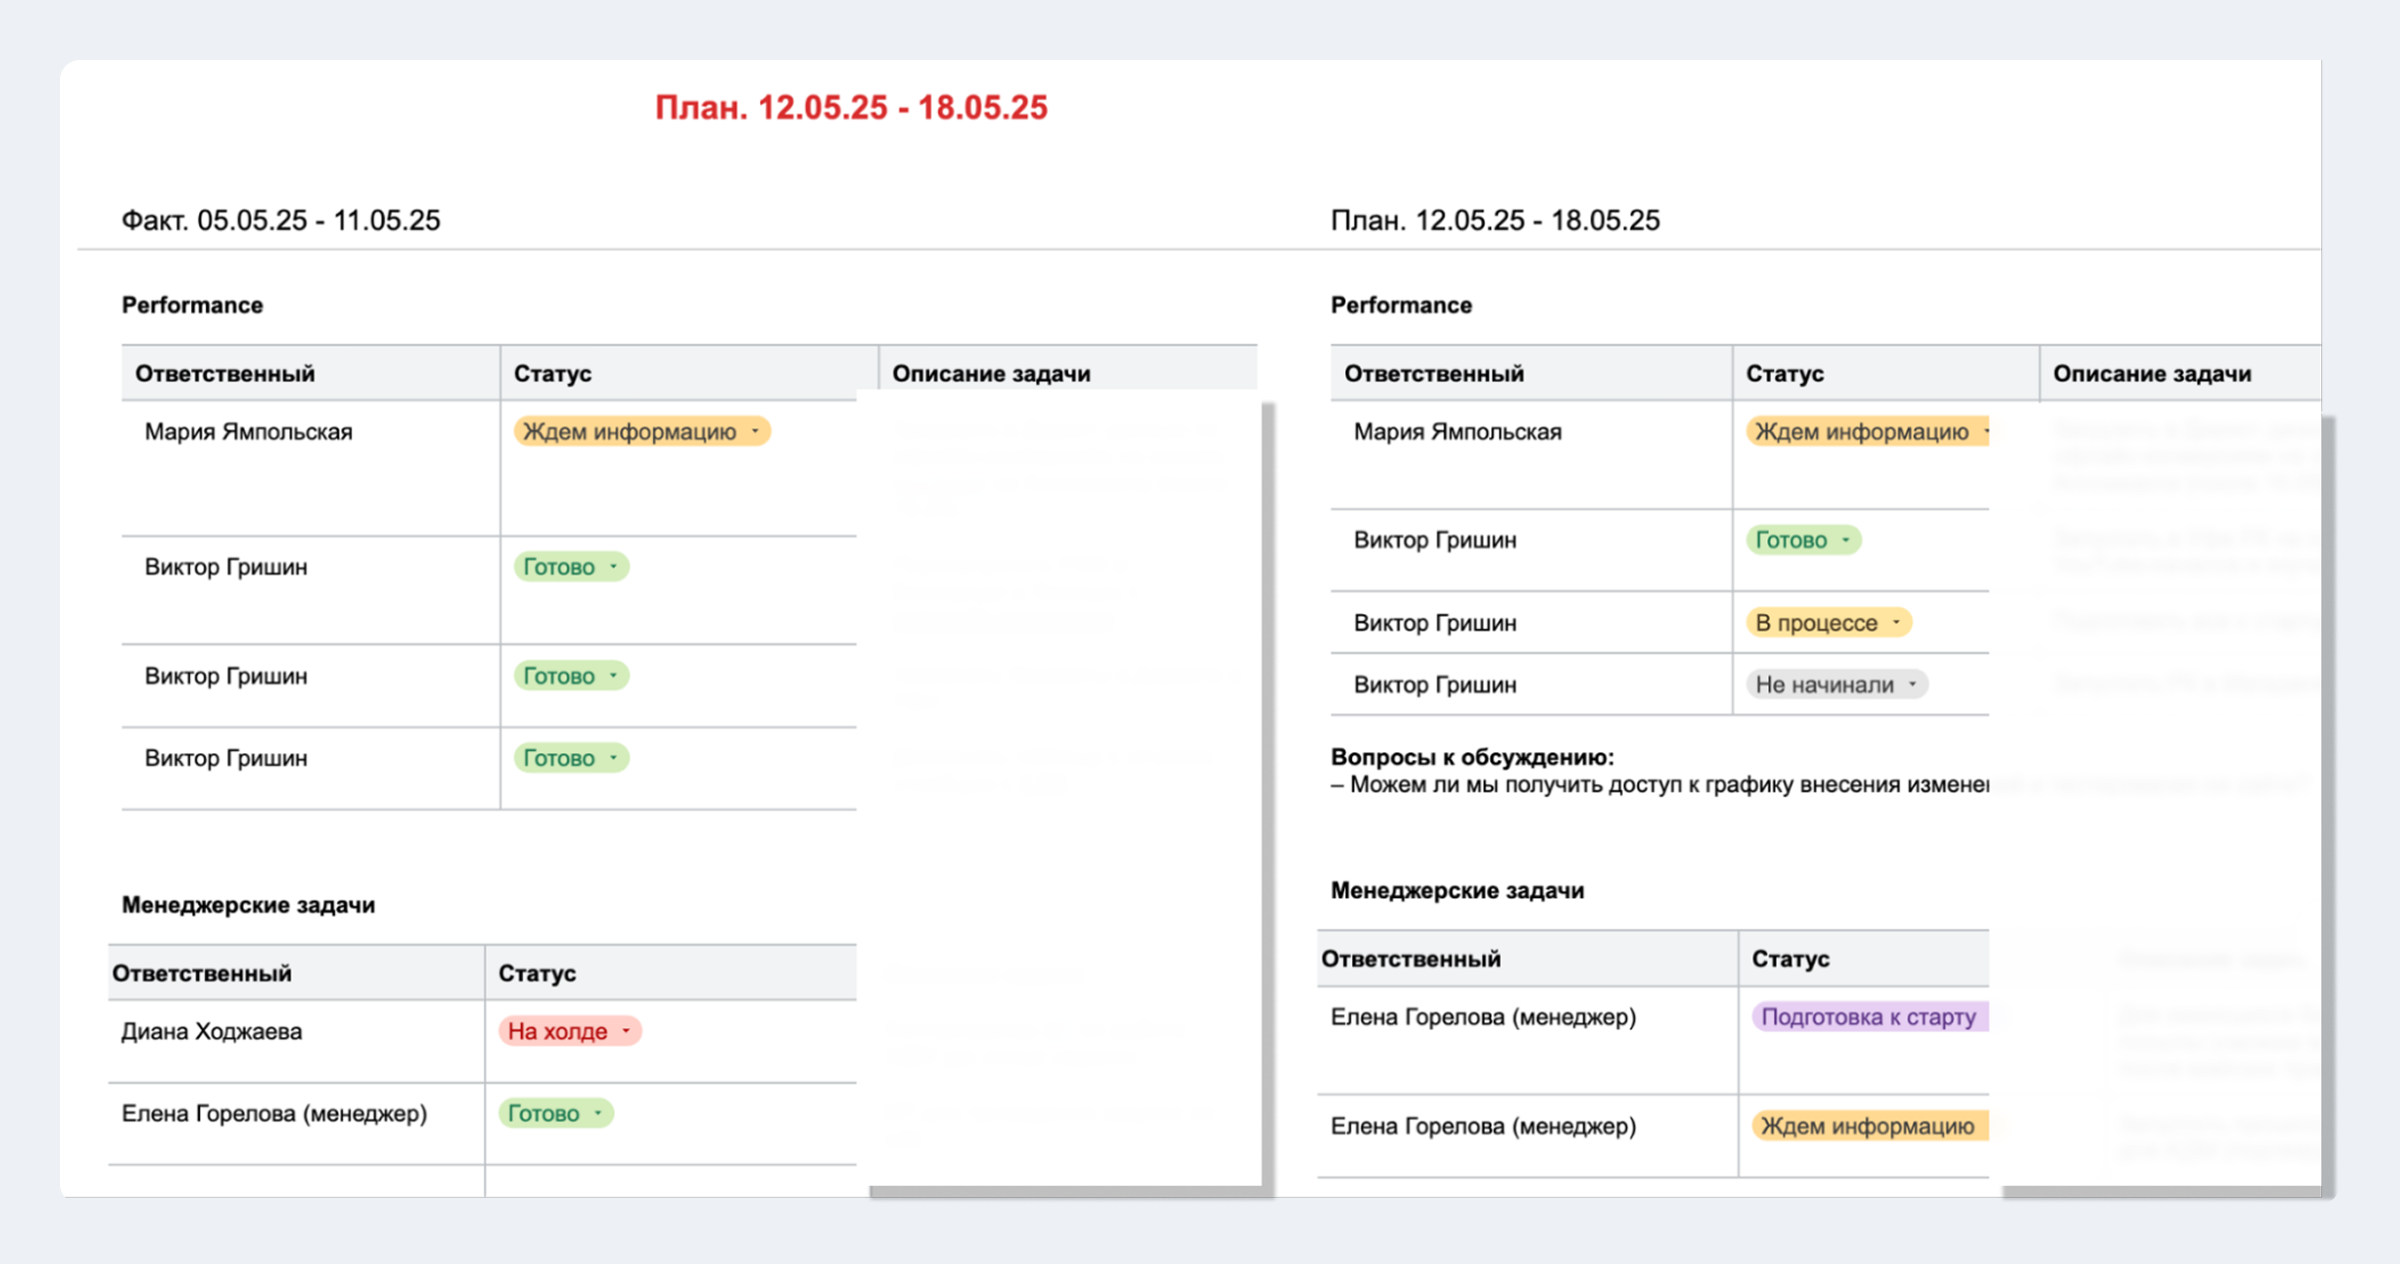This screenshot has height=1264, width=2400.
Task: Select 'Описание задачи' header in Факт table
Action: [991, 374]
